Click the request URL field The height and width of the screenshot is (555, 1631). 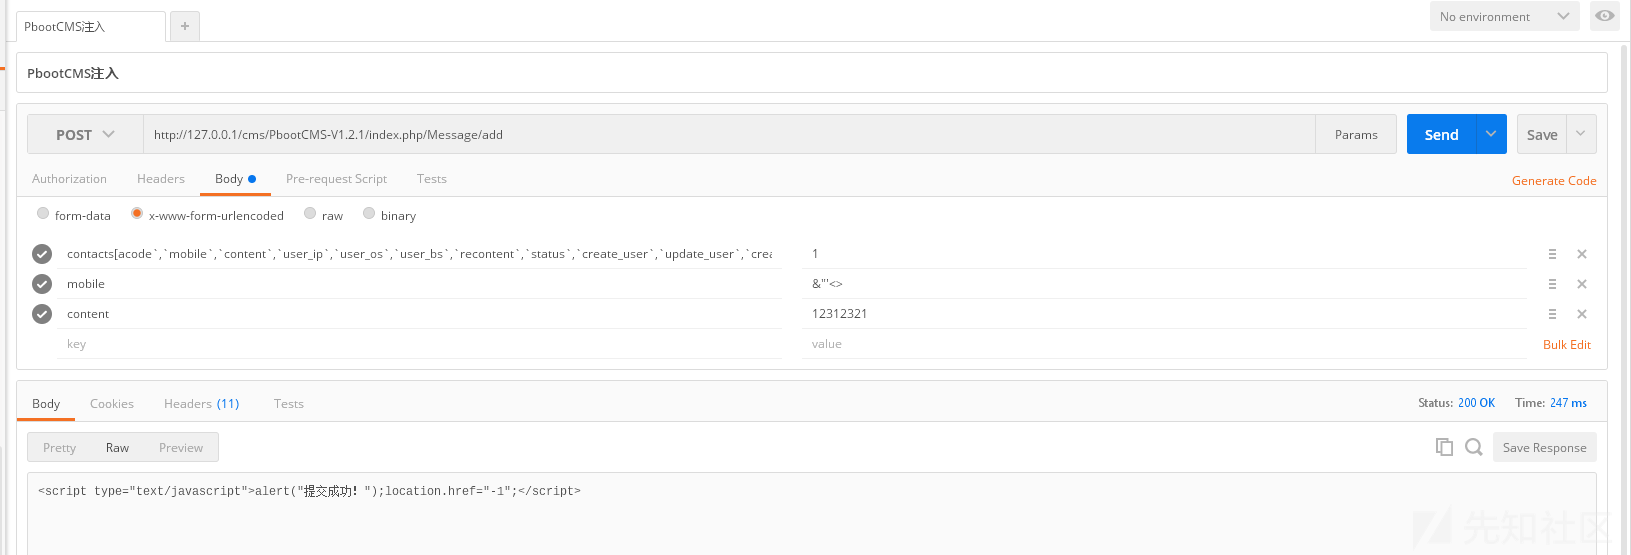pyautogui.click(x=729, y=134)
